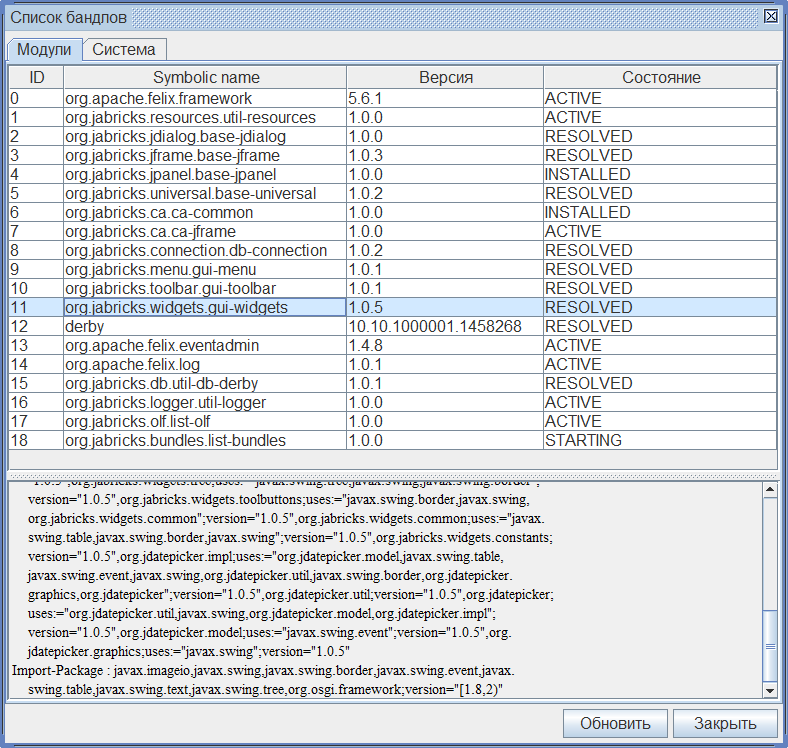Select org.jabricks.ca.ca-jframe entry

(205, 231)
